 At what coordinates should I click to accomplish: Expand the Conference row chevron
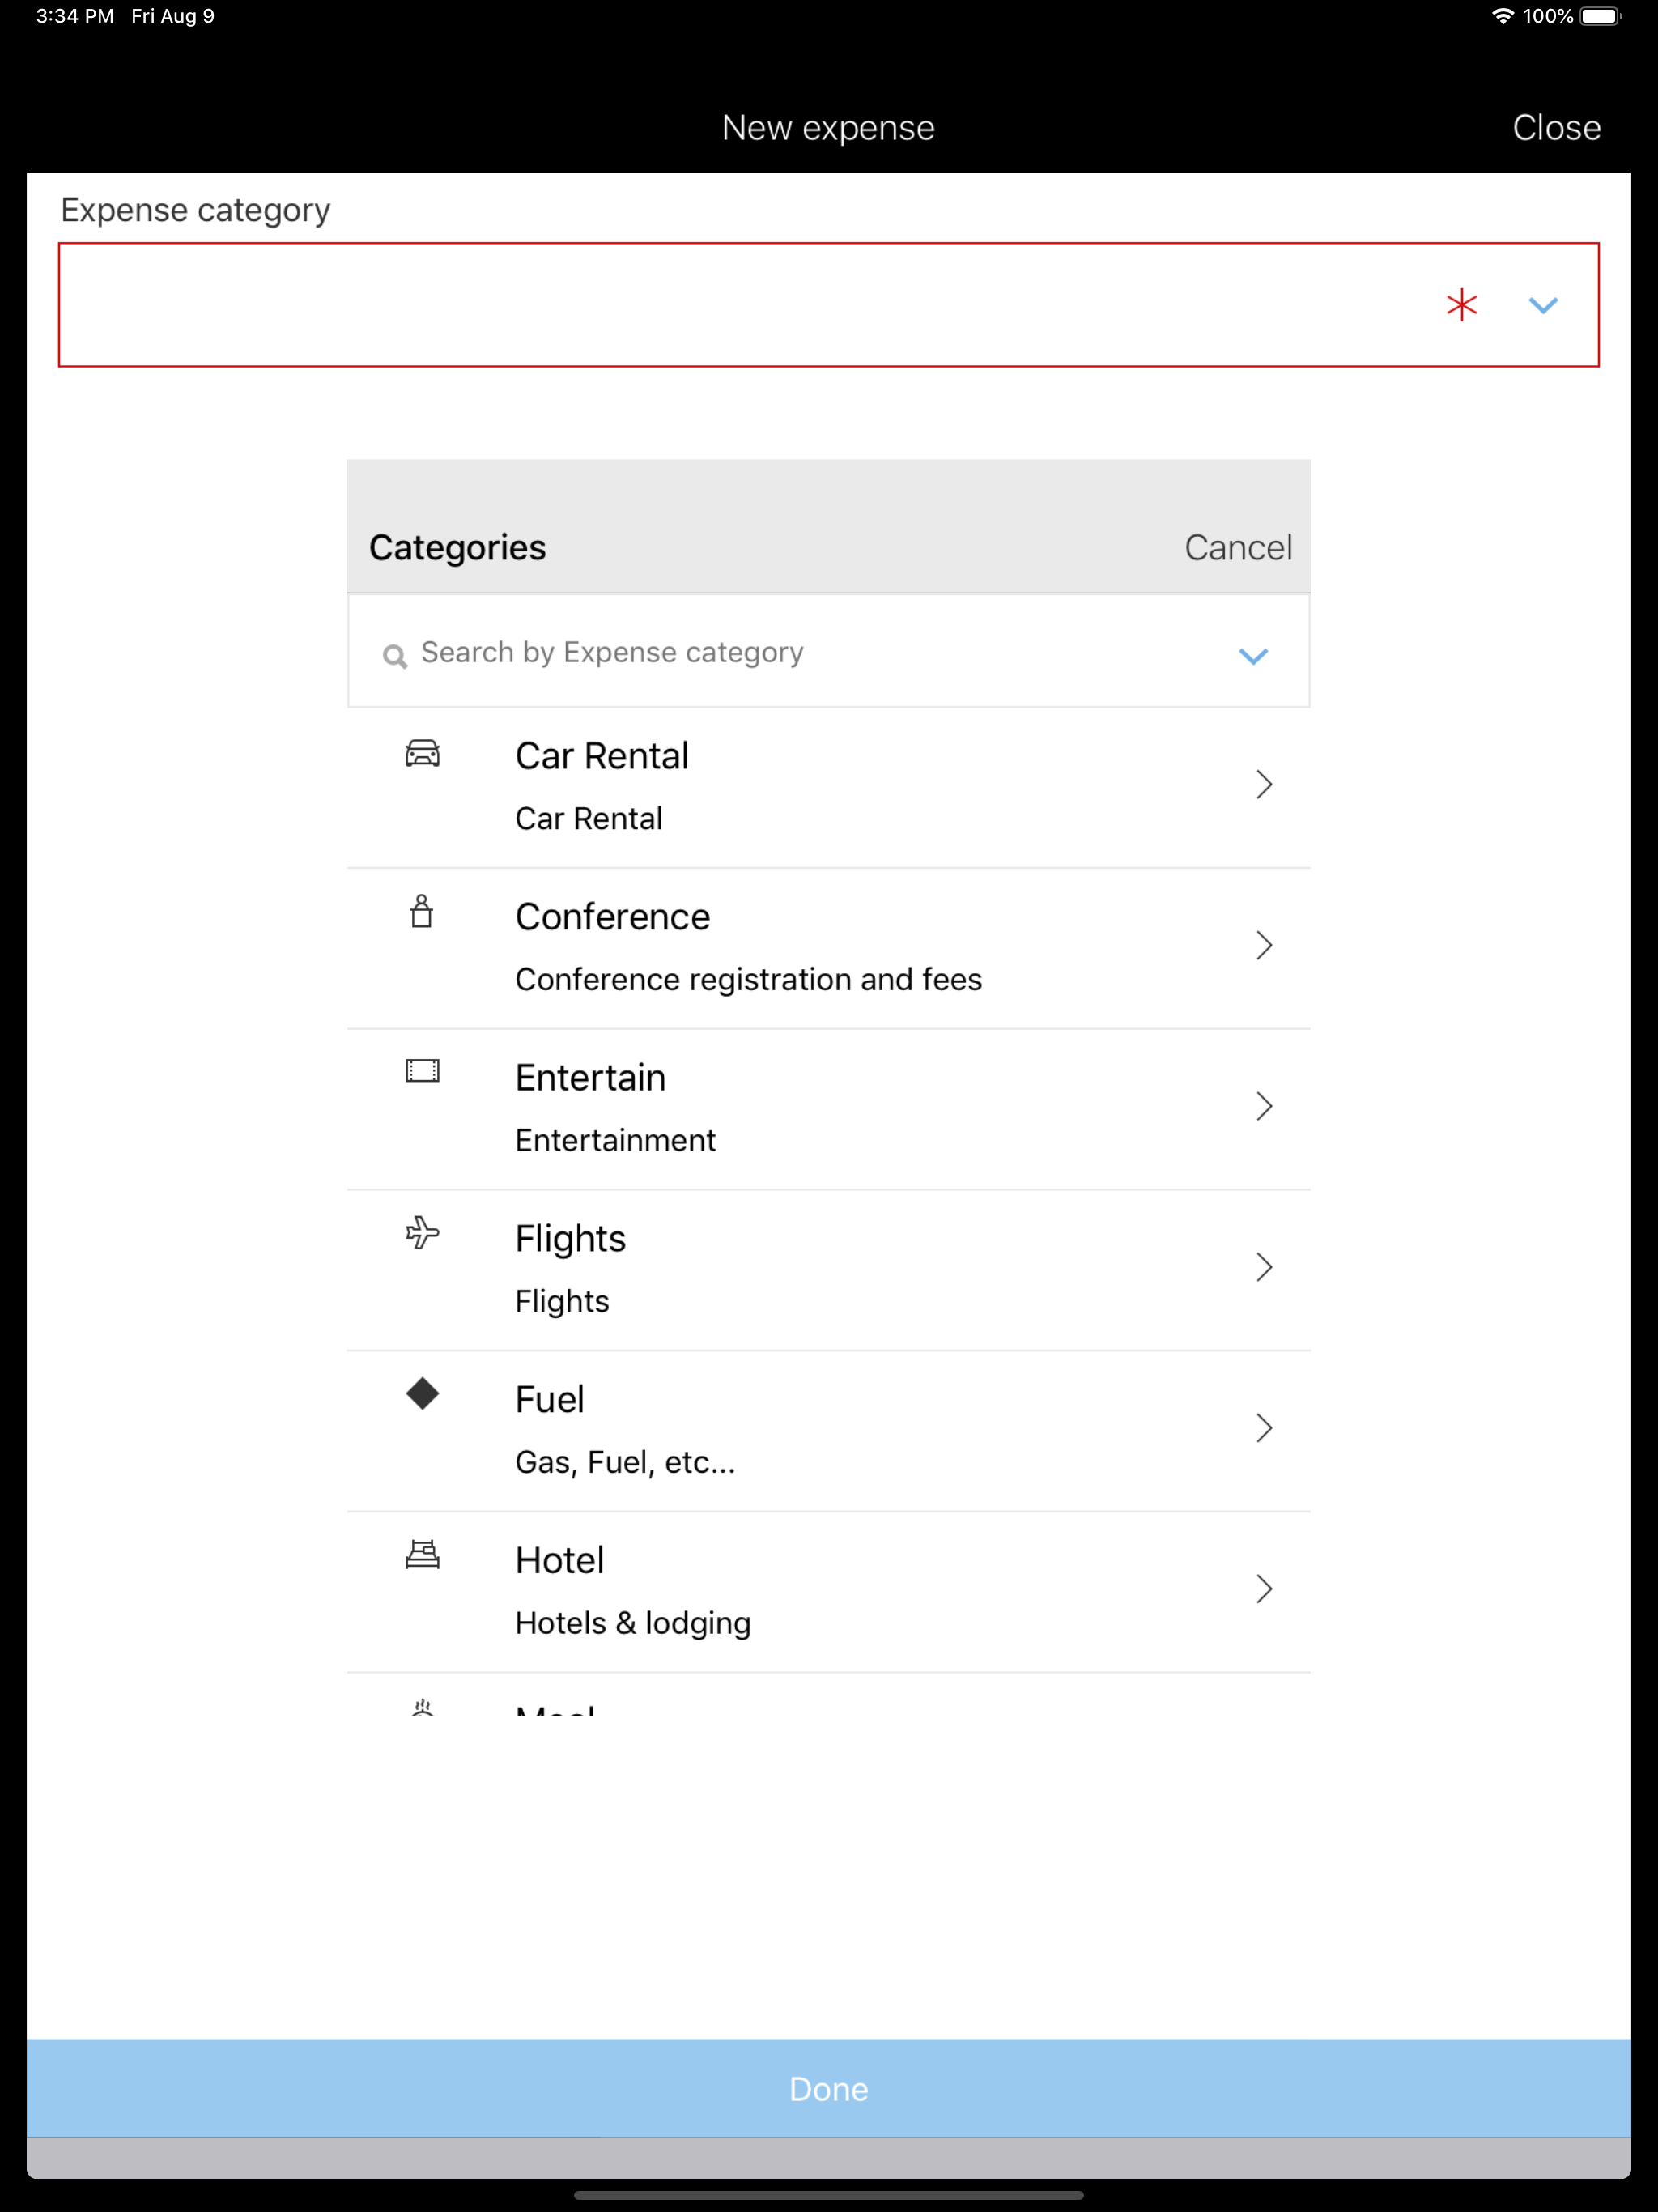(x=1264, y=946)
